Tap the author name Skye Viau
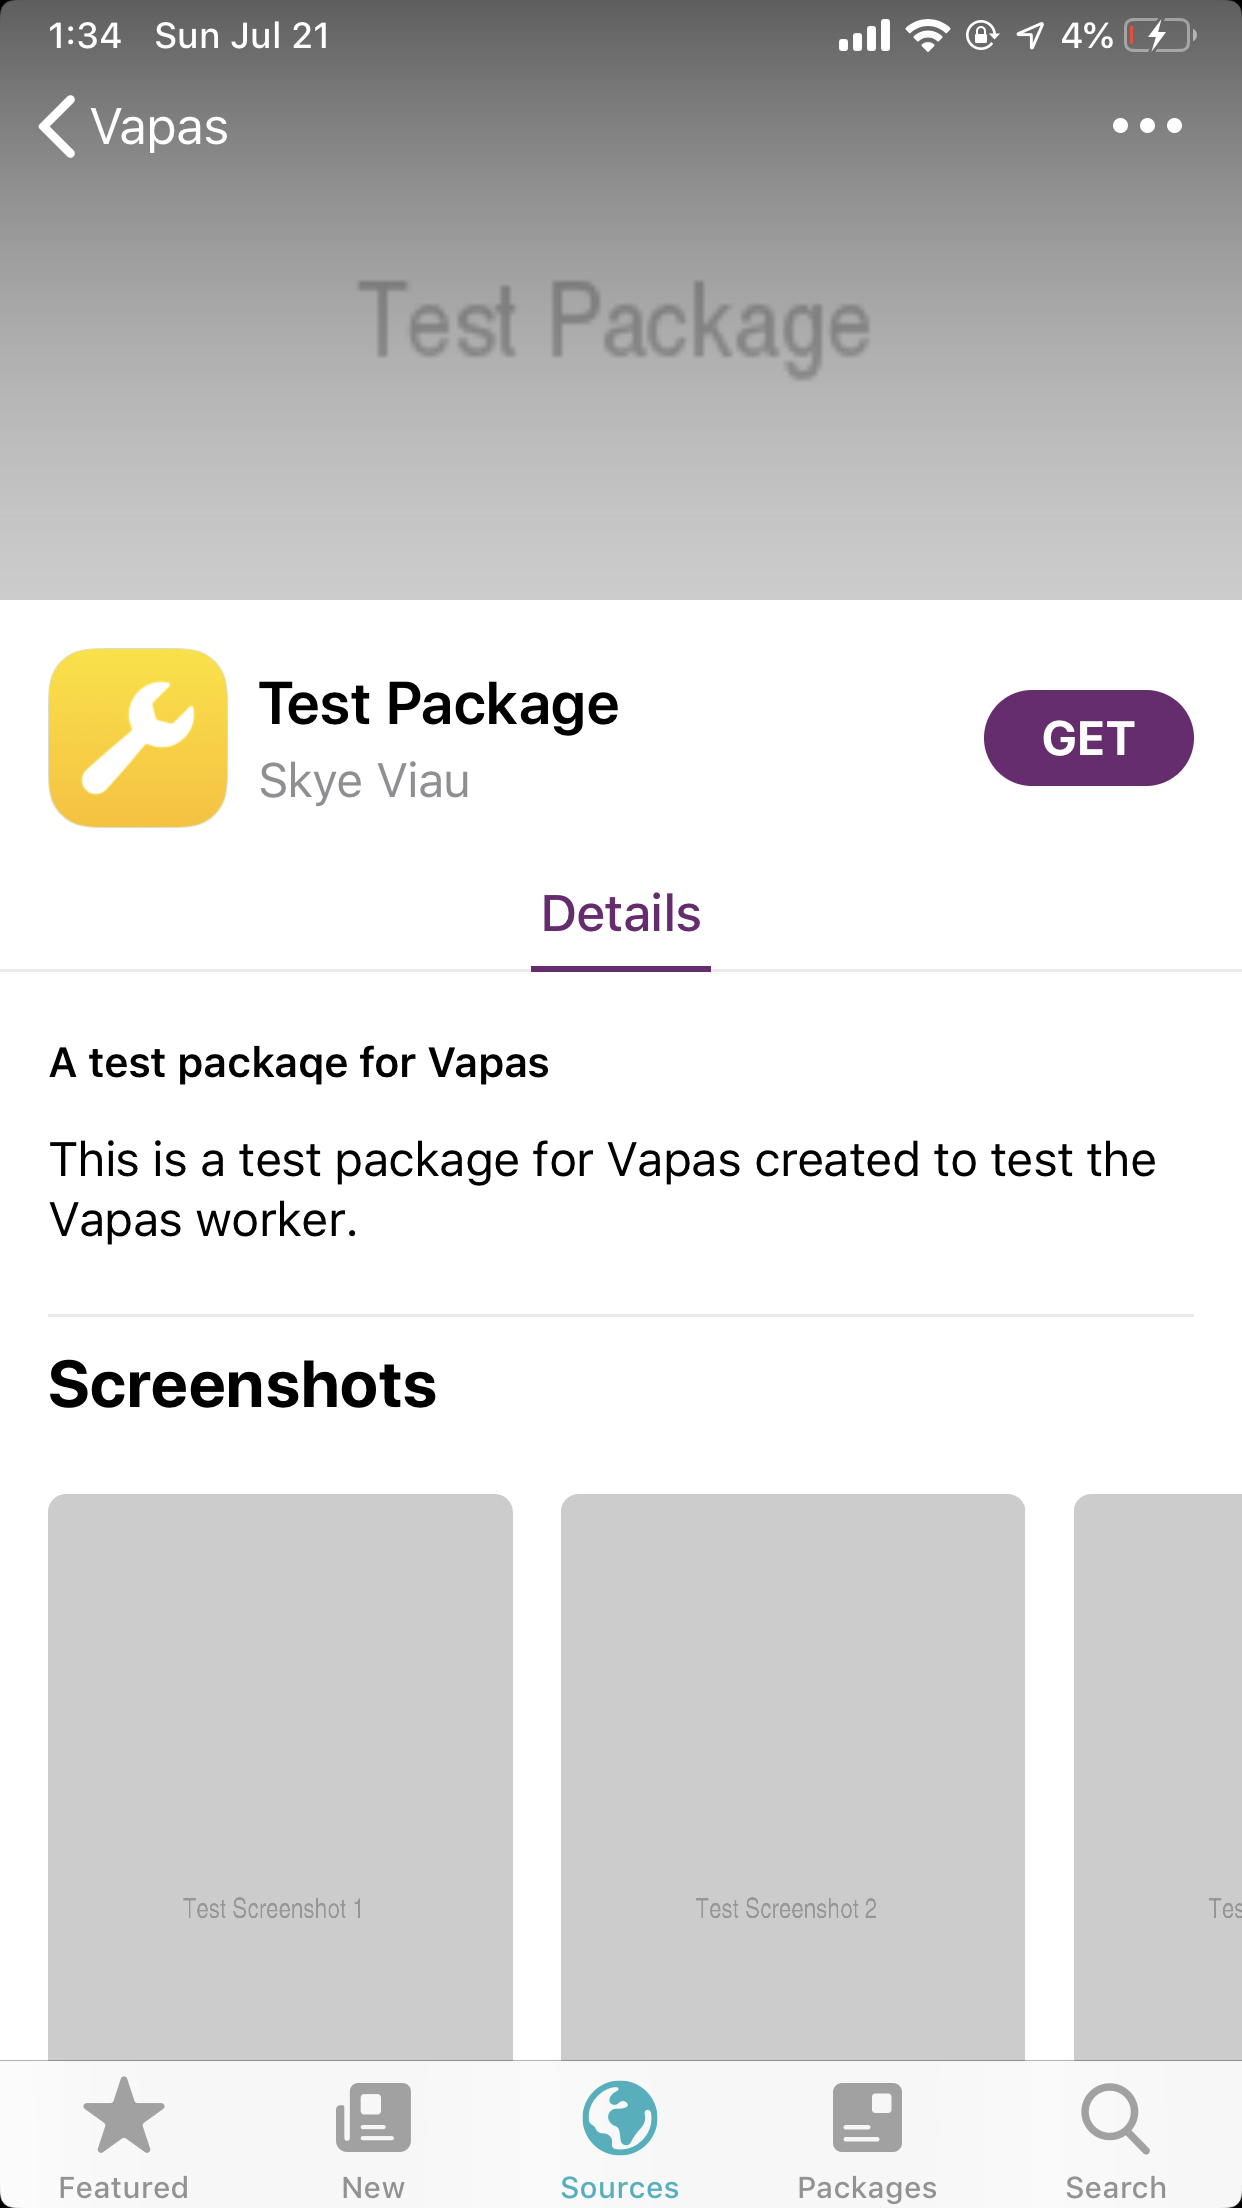This screenshot has height=2208, width=1242. [x=364, y=781]
